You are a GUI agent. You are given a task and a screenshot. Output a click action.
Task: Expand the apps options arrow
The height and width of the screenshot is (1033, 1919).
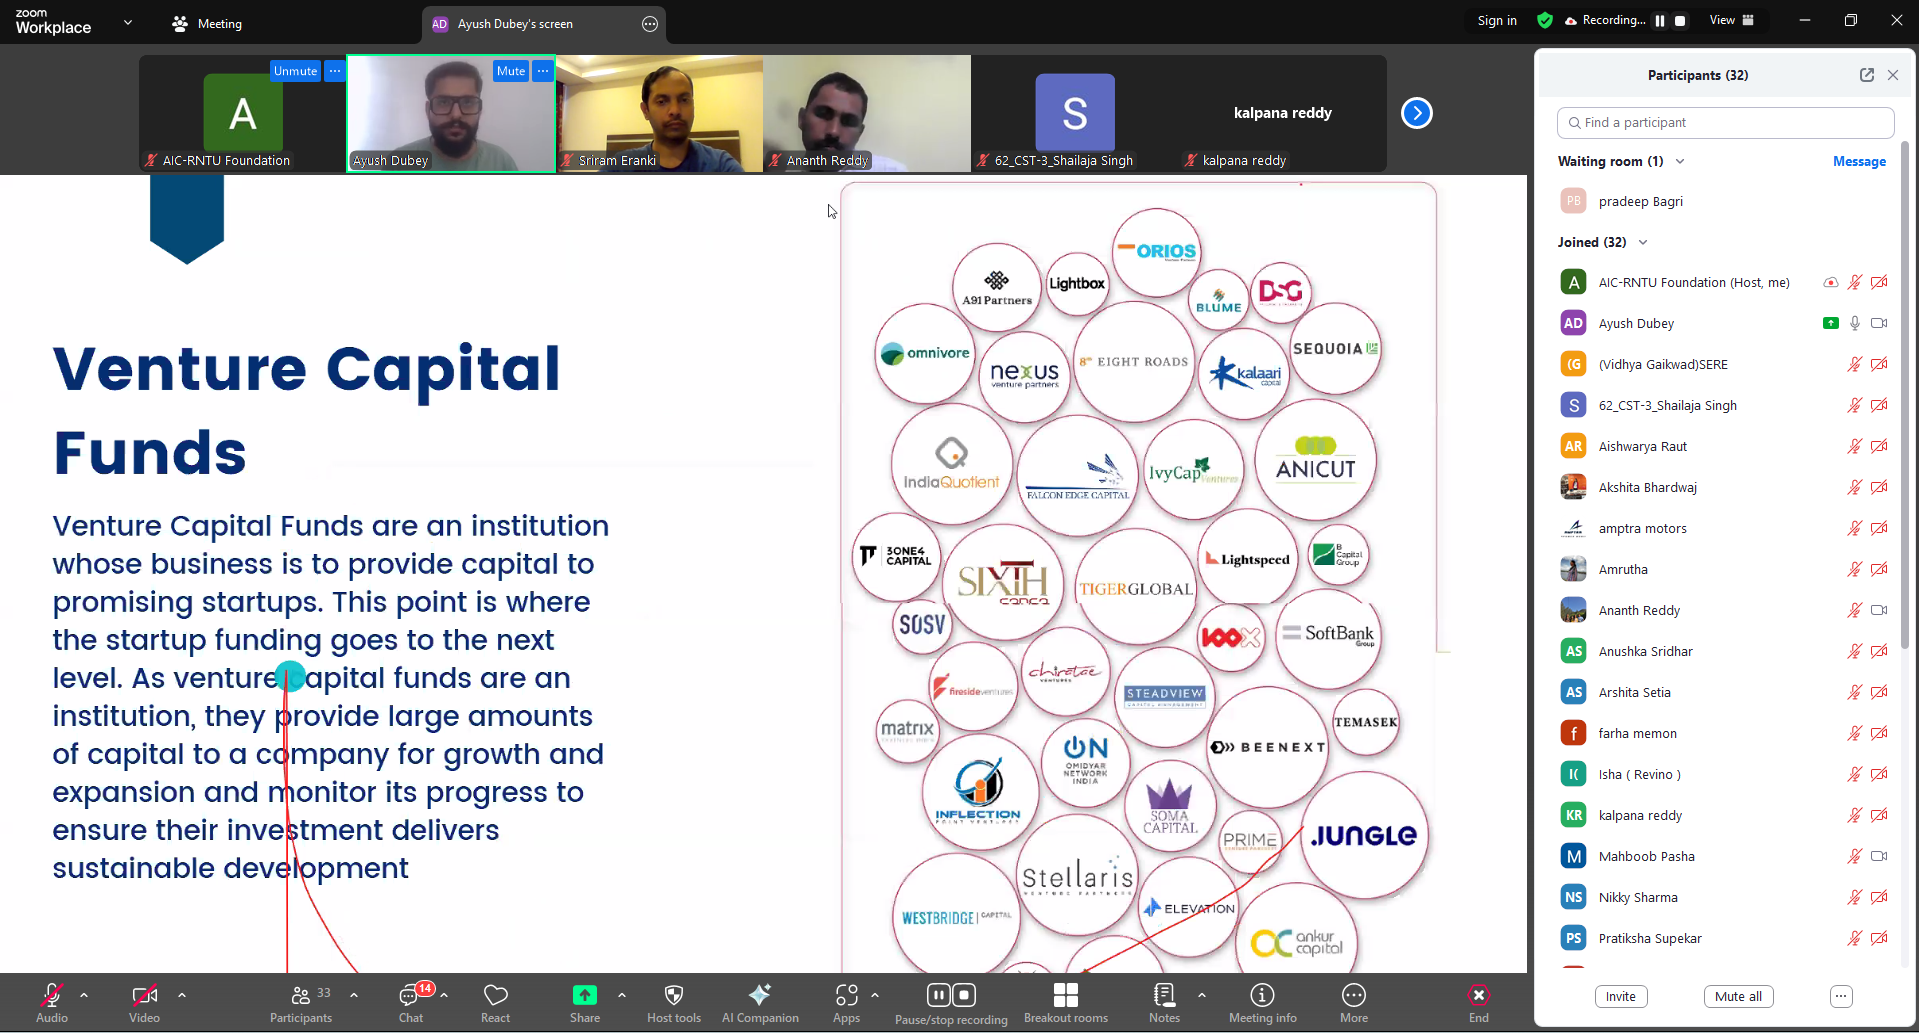[875, 995]
